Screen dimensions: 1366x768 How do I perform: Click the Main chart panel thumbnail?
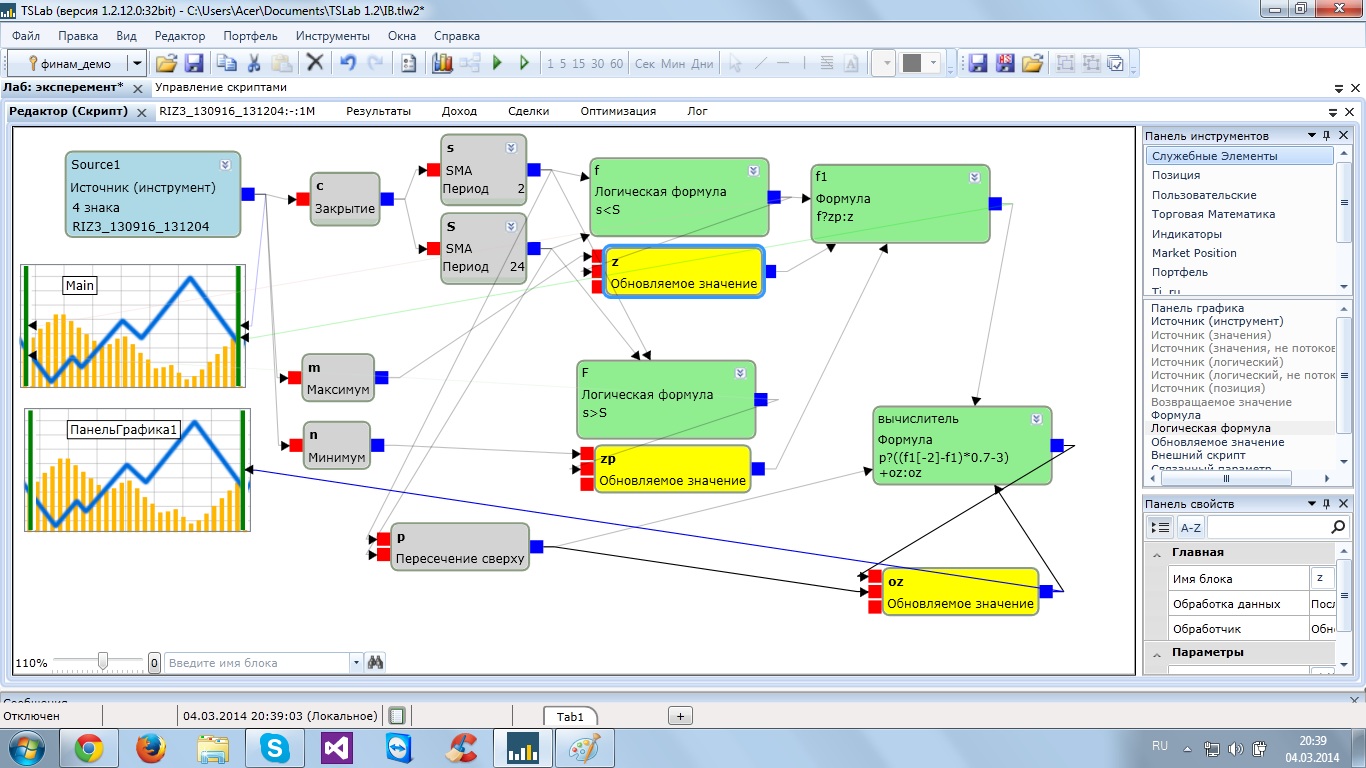[x=133, y=326]
